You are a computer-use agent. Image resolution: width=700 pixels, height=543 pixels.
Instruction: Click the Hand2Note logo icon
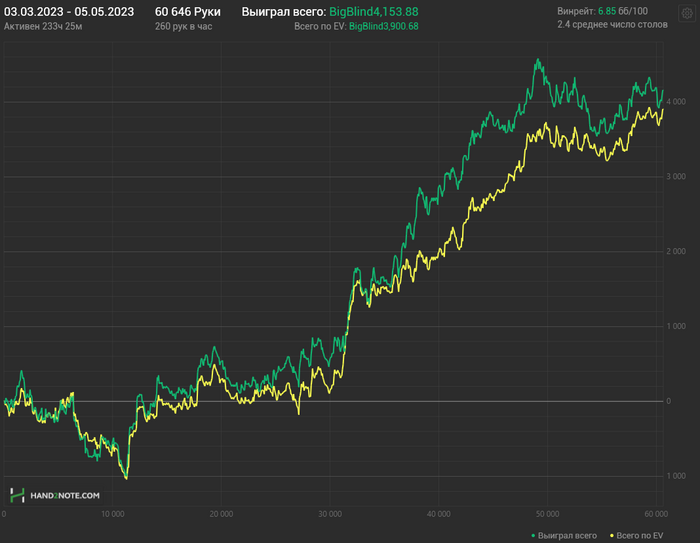17,495
